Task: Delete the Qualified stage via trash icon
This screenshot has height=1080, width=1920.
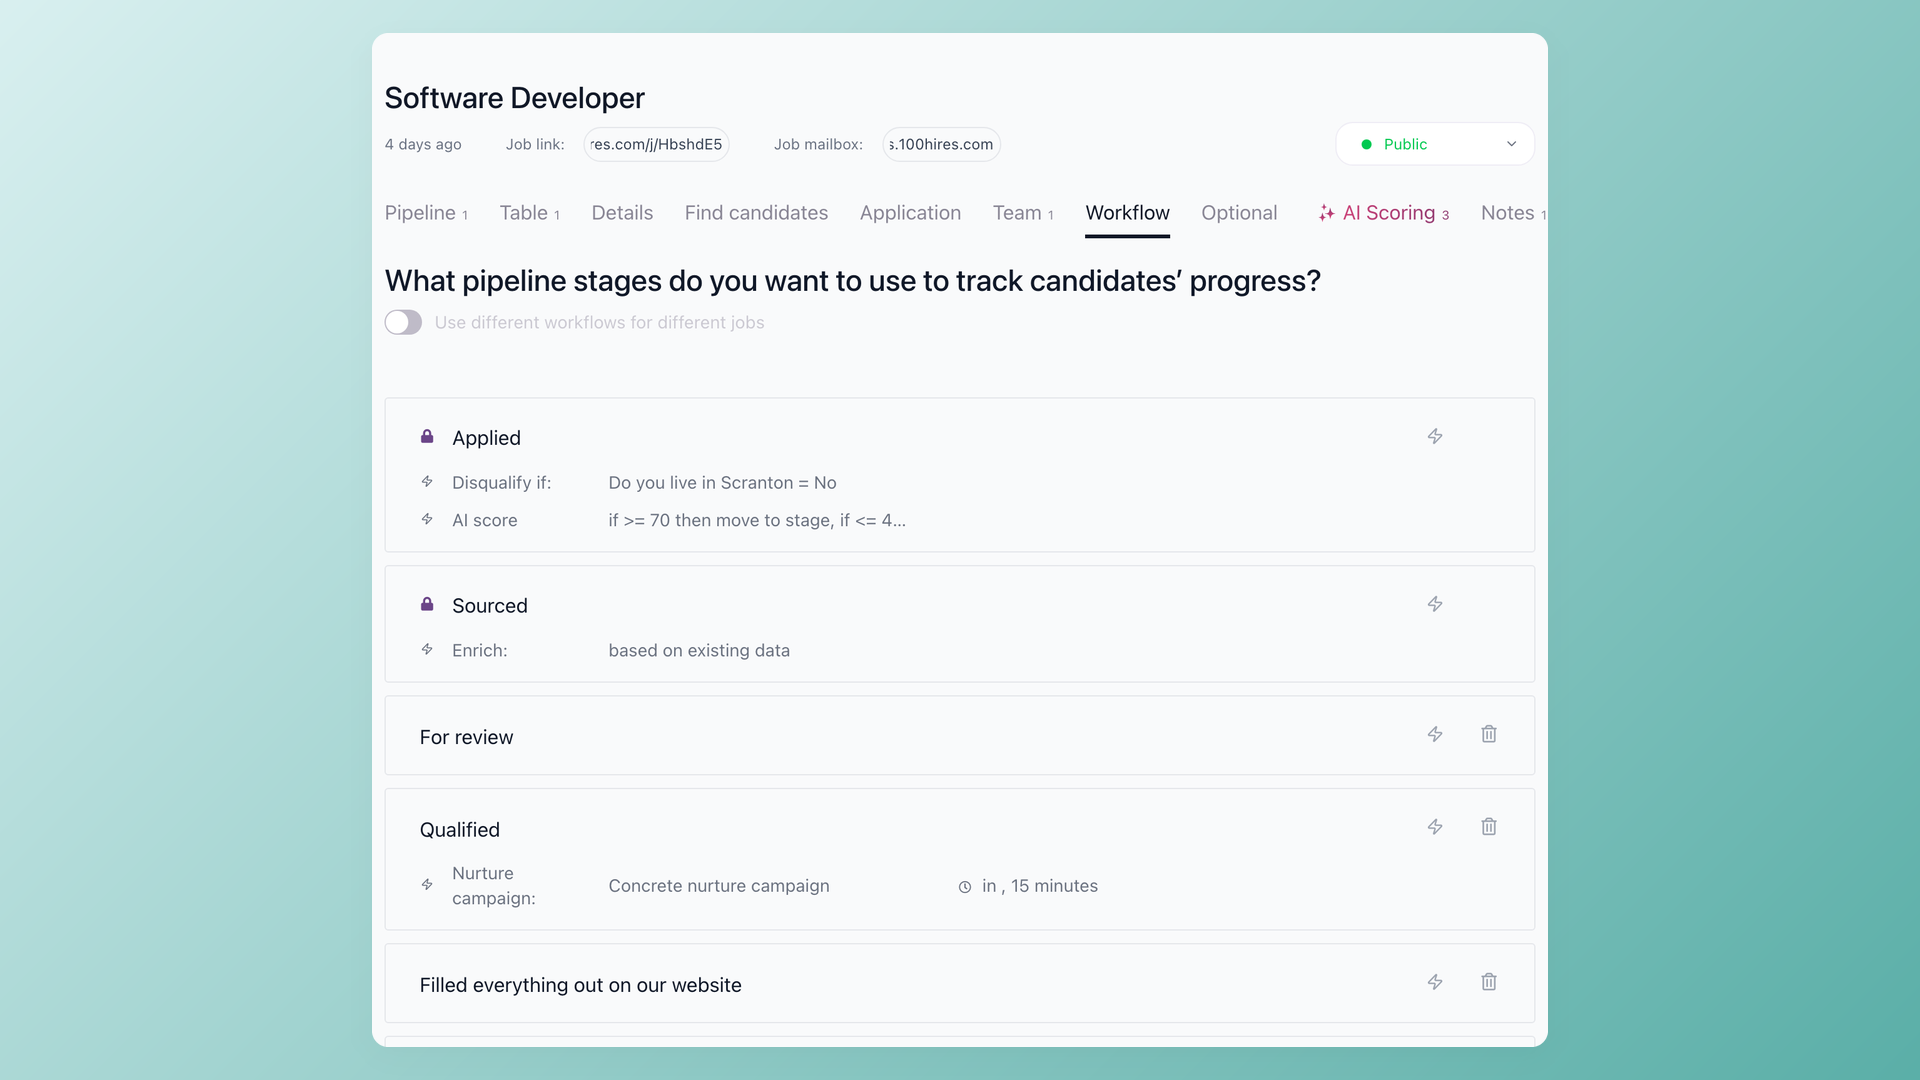Action: [1489, 827]
